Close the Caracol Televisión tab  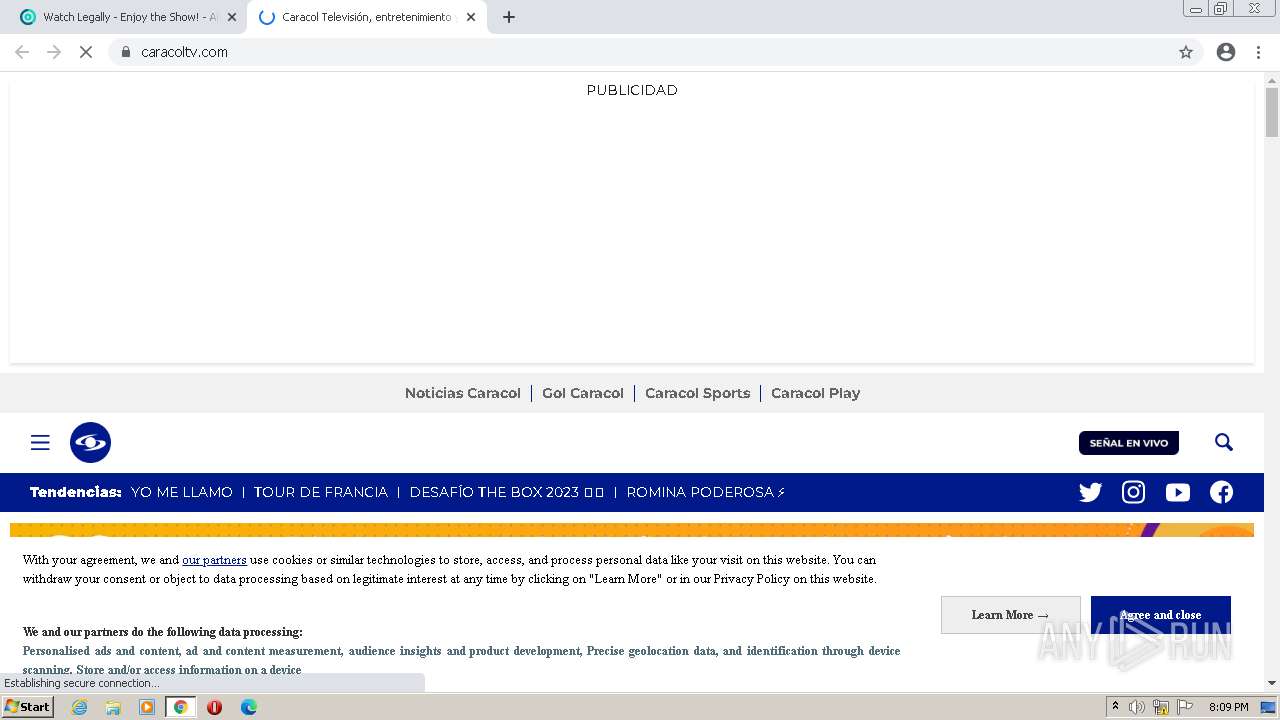[471, 17]
